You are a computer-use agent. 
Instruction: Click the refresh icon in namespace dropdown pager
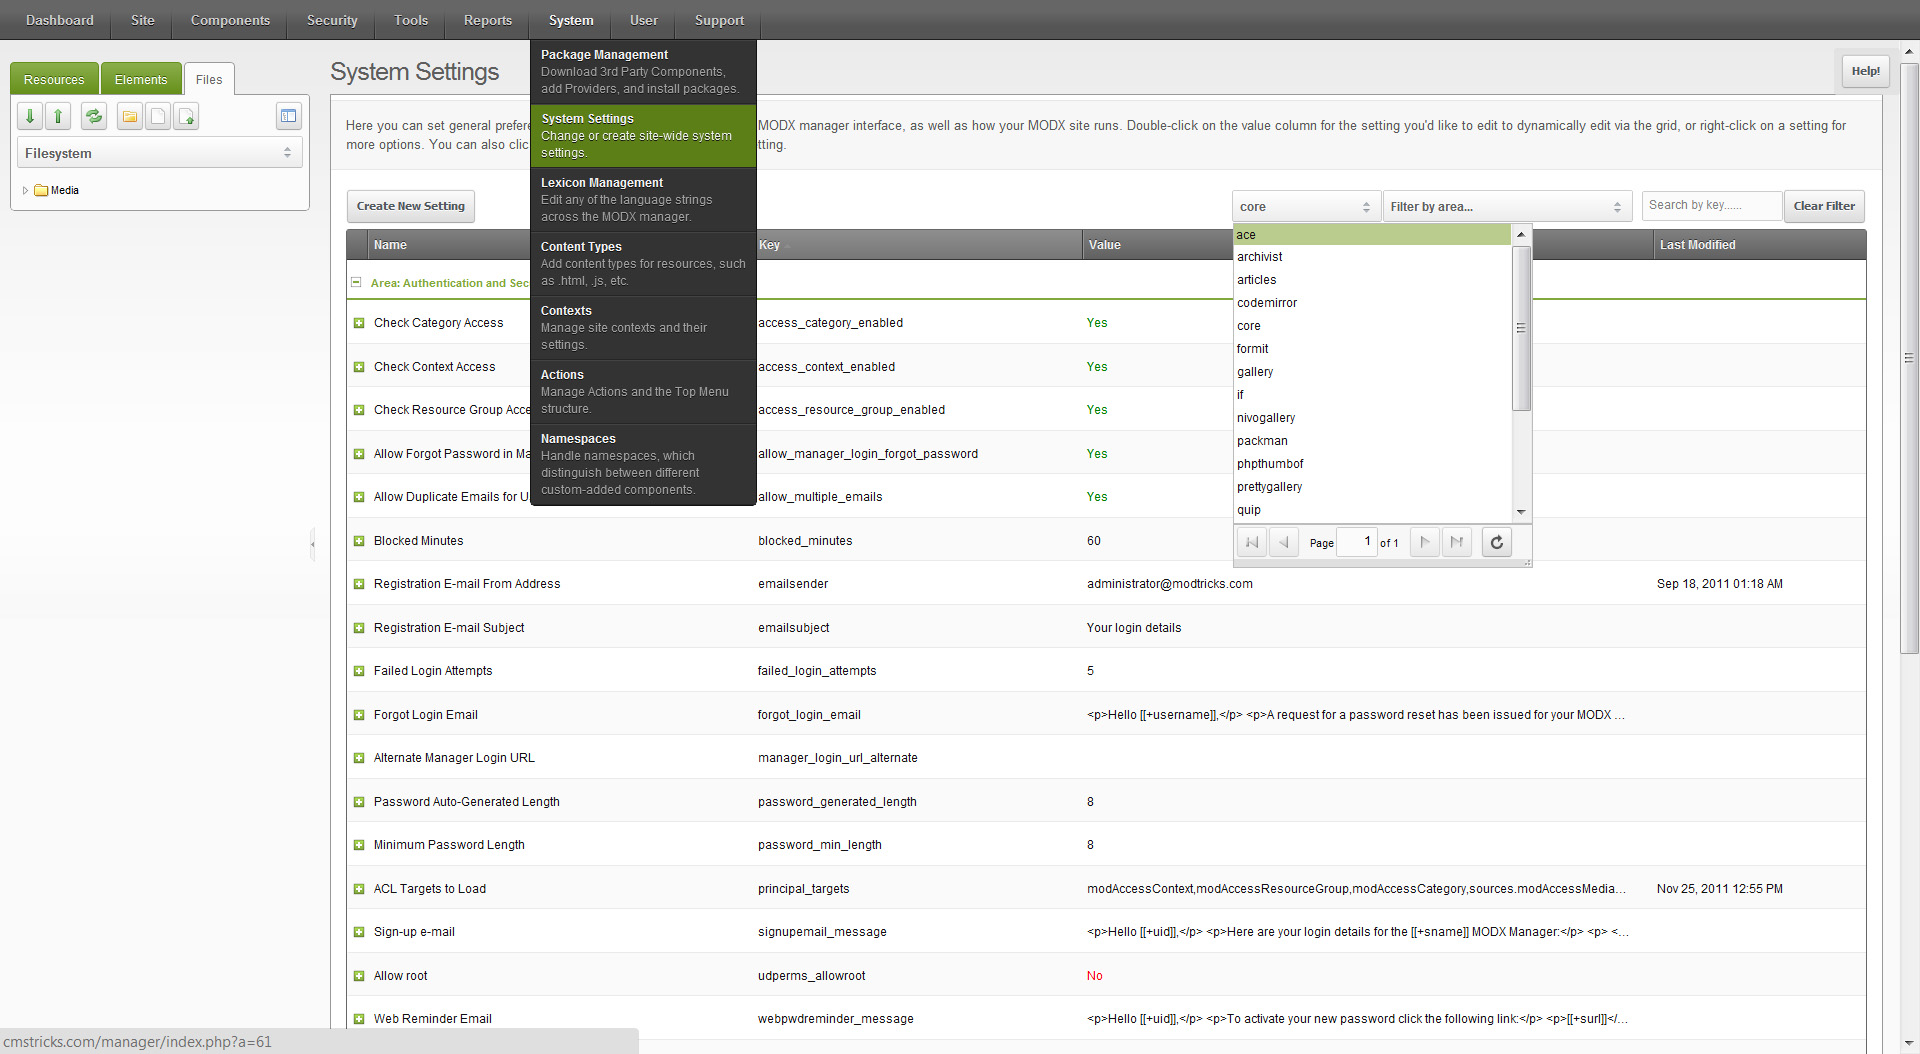coord(1497,542)
